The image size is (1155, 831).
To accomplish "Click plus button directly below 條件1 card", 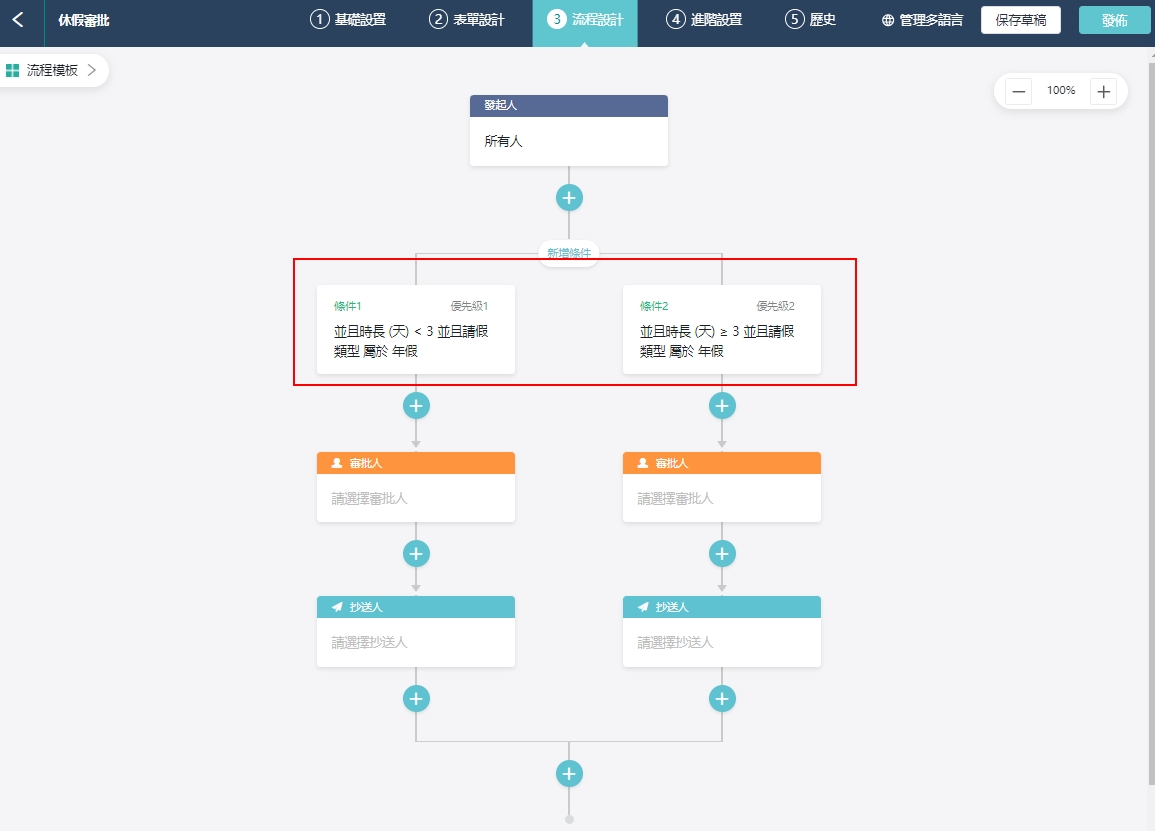I will point(416,406).
